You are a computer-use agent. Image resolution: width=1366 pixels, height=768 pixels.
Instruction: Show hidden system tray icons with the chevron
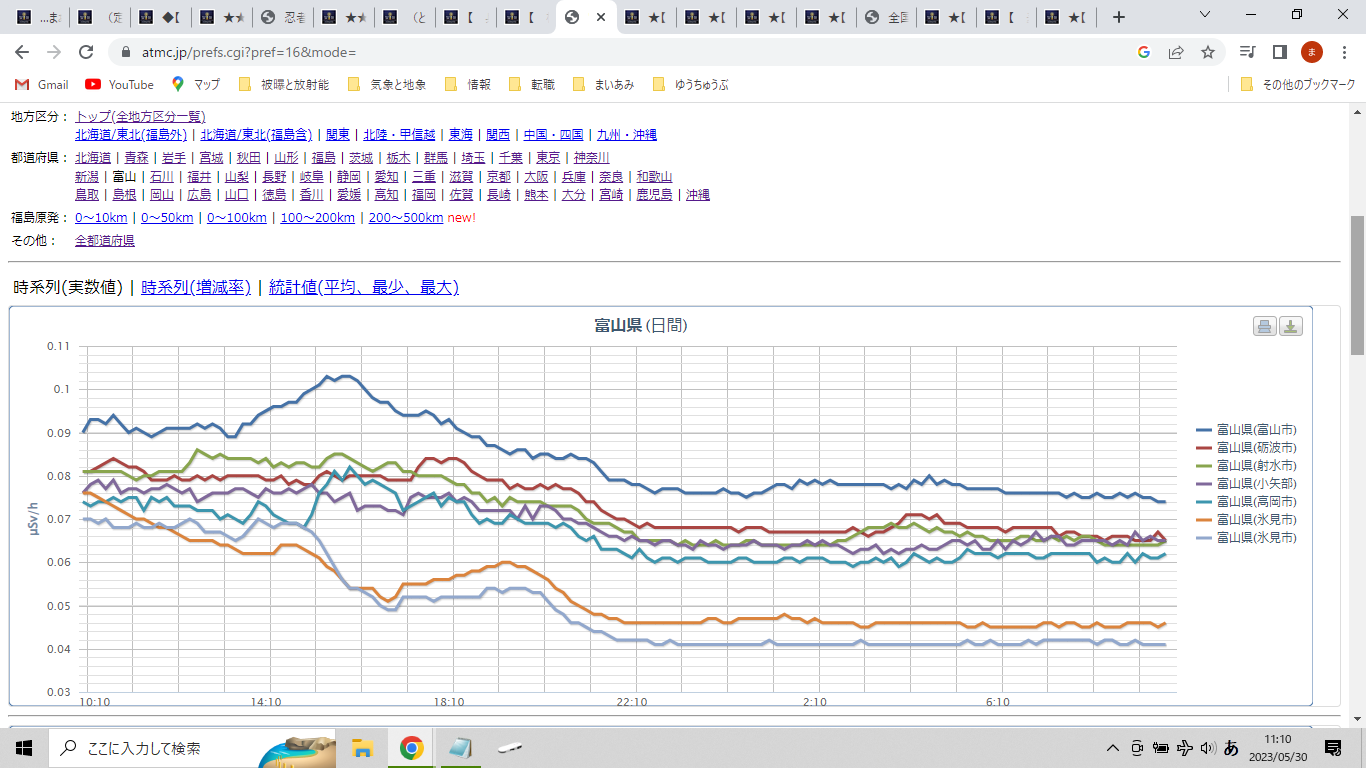point(1112,747)
